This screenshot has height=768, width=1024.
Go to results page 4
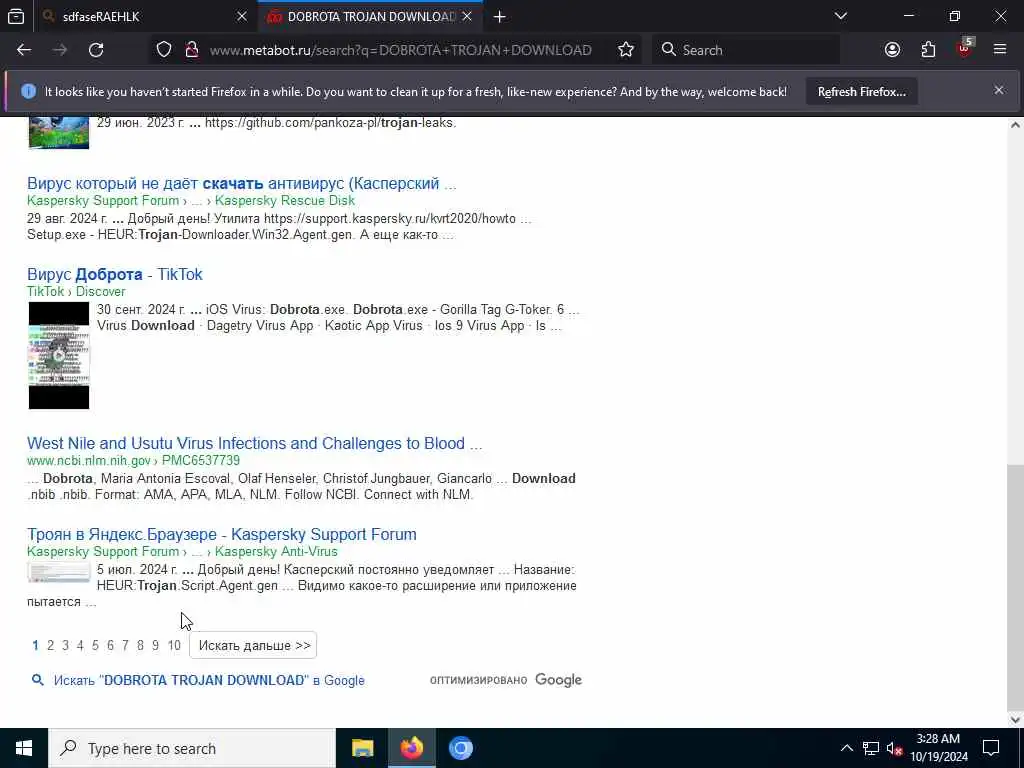click(80, 645)
